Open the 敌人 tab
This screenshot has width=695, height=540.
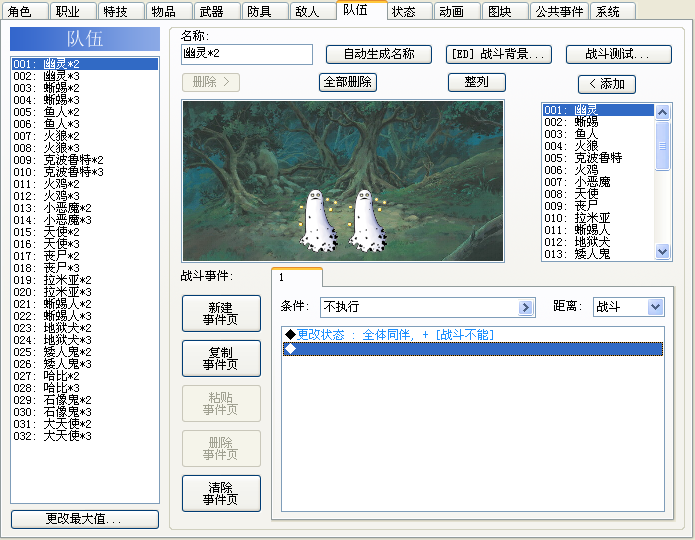[x=312, y=11]
